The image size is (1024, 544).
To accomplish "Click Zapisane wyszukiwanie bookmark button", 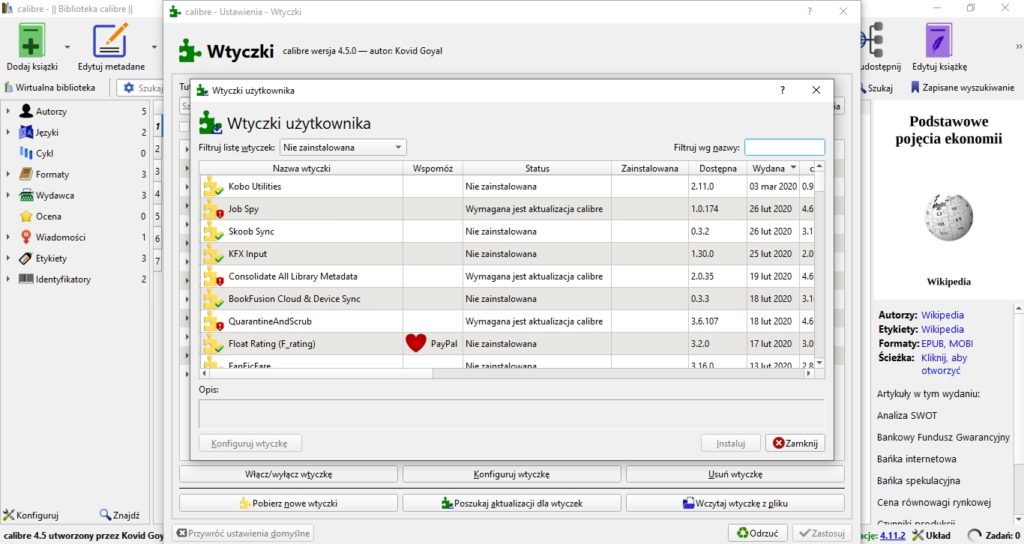I will 963,88.
